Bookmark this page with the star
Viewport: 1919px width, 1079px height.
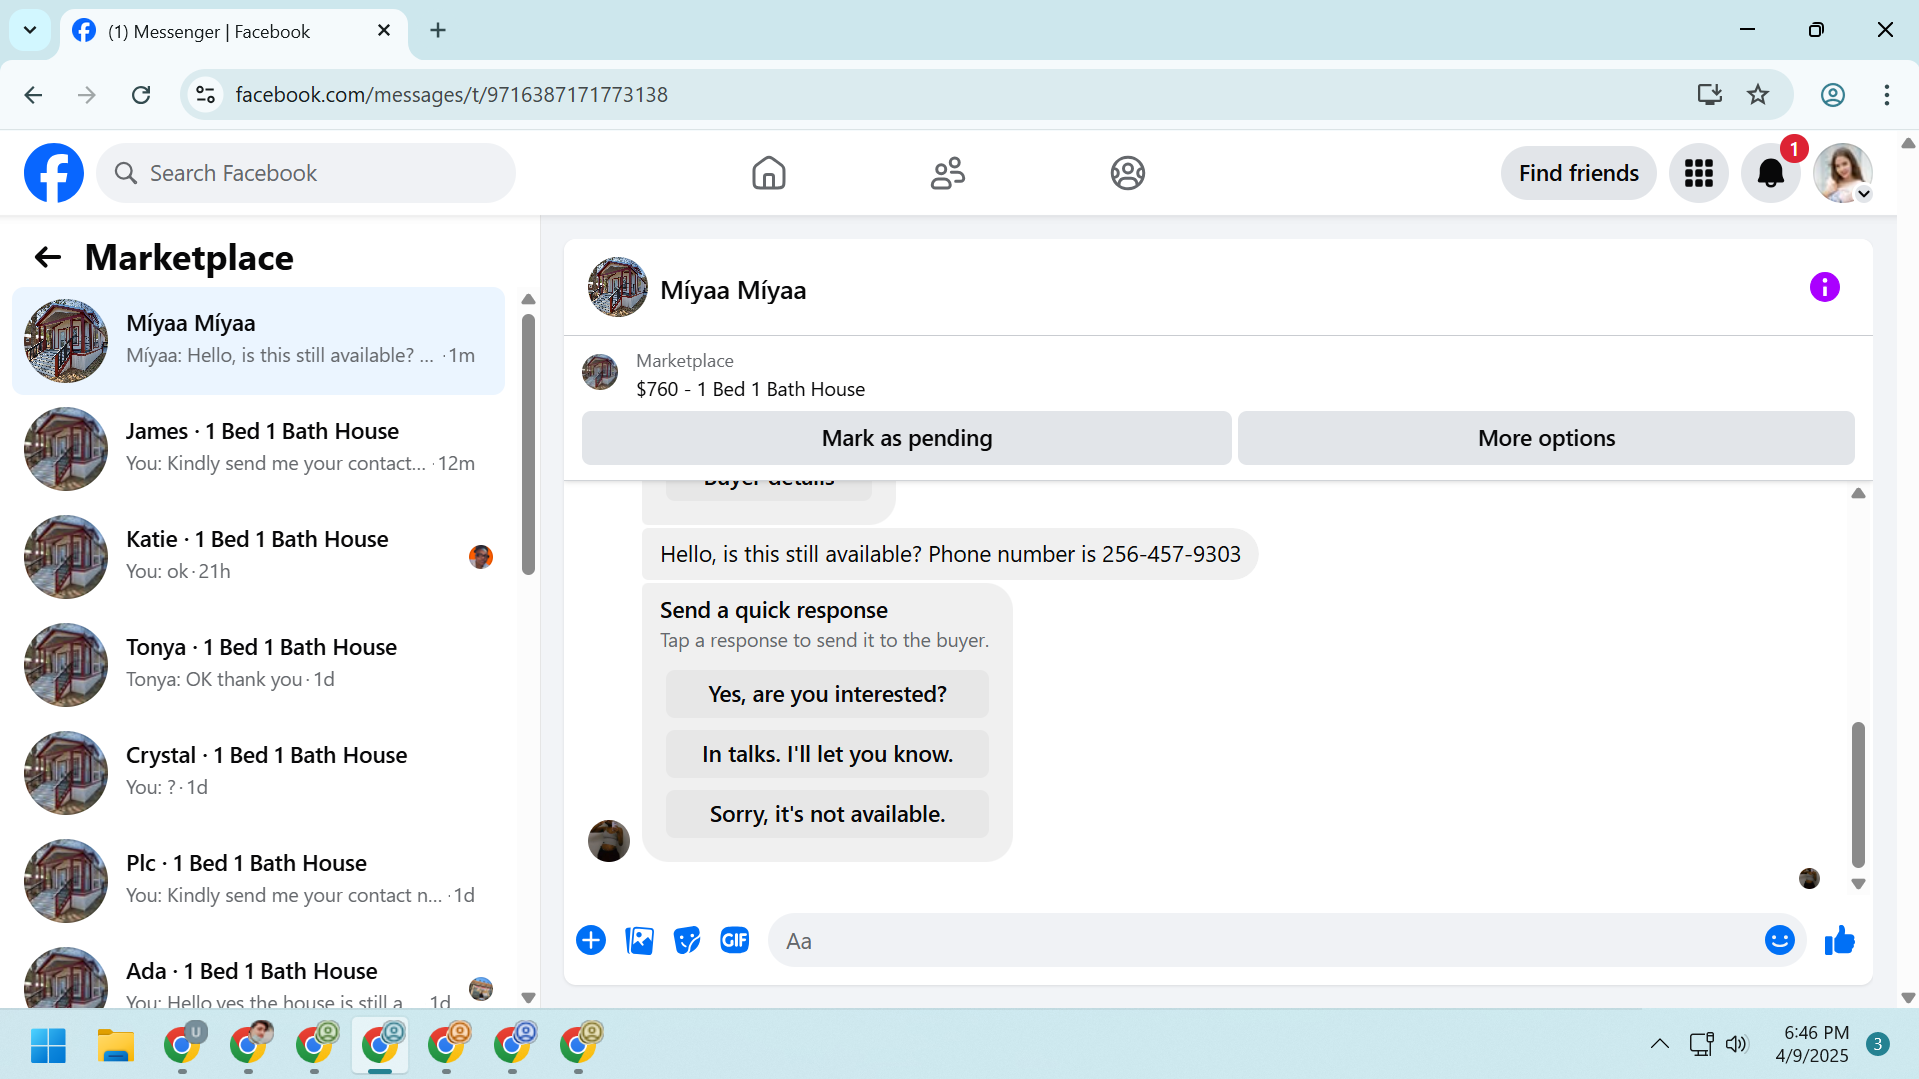tap(1757, 95)
